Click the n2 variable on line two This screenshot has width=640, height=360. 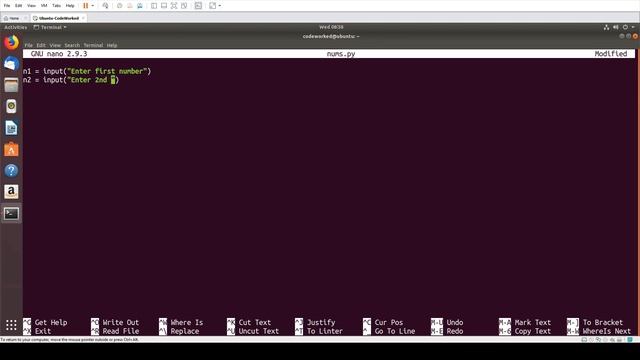coord(27,80)
